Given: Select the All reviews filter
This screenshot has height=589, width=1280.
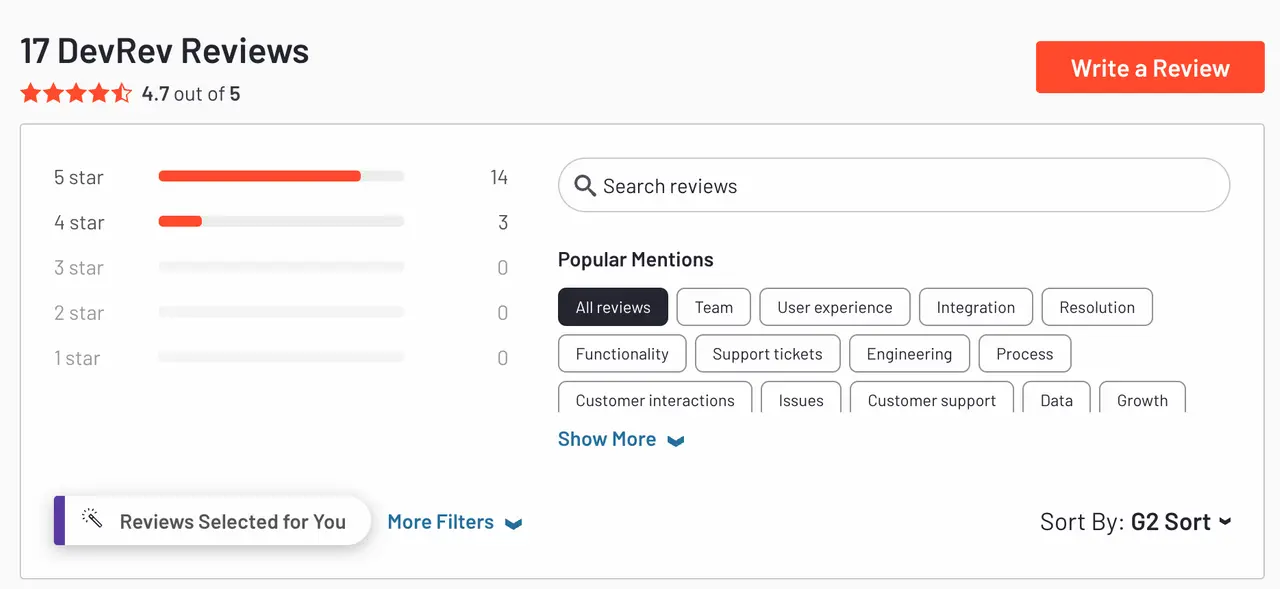Looking at the screenshot, I should point(613,307).
